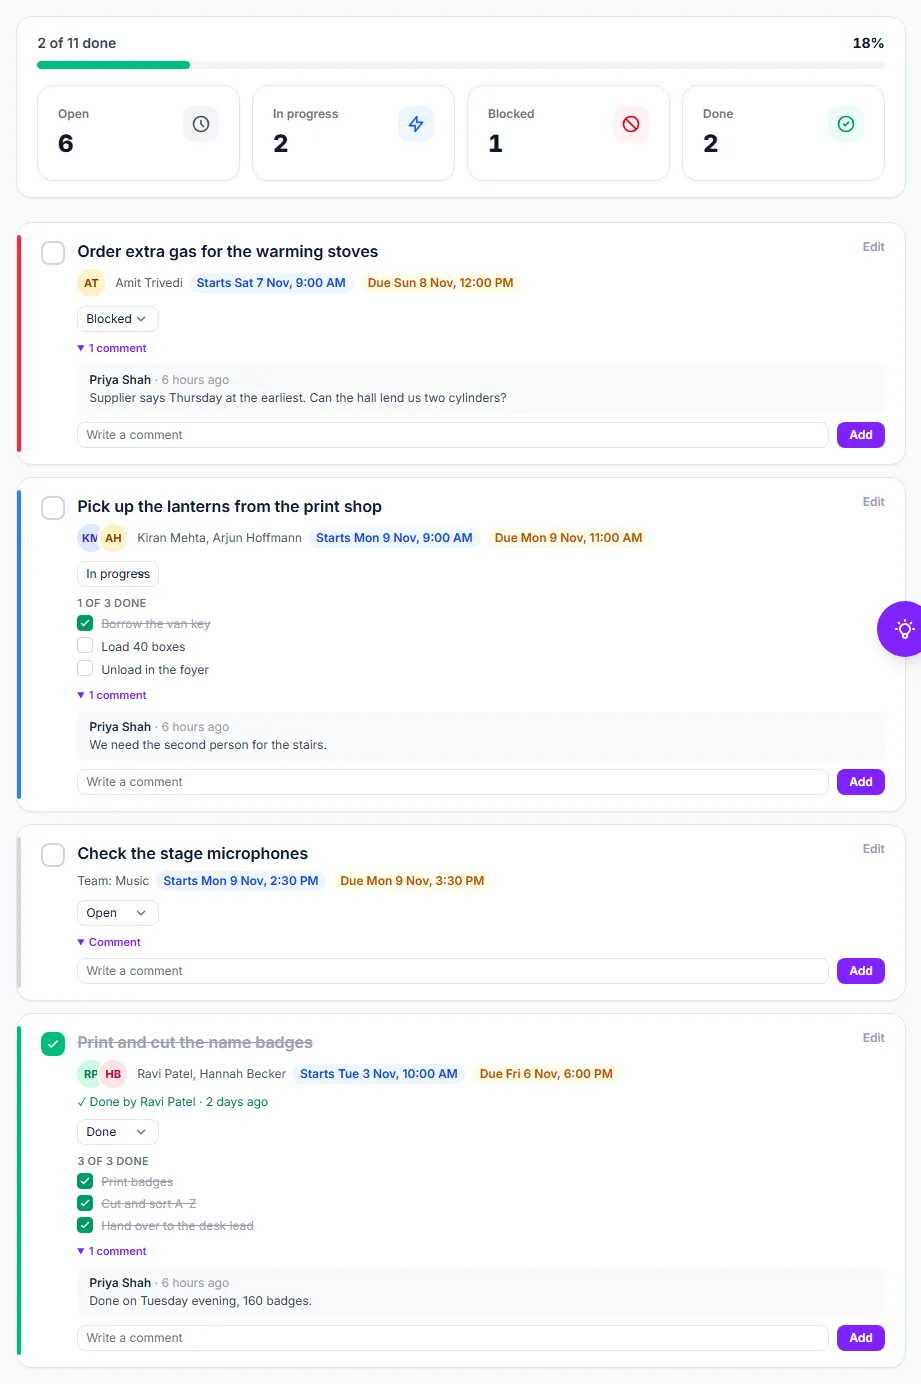Edit the 'Check the stage microphones' task
Viewport: 921px width, 1384px height.
tap(874, 849)
